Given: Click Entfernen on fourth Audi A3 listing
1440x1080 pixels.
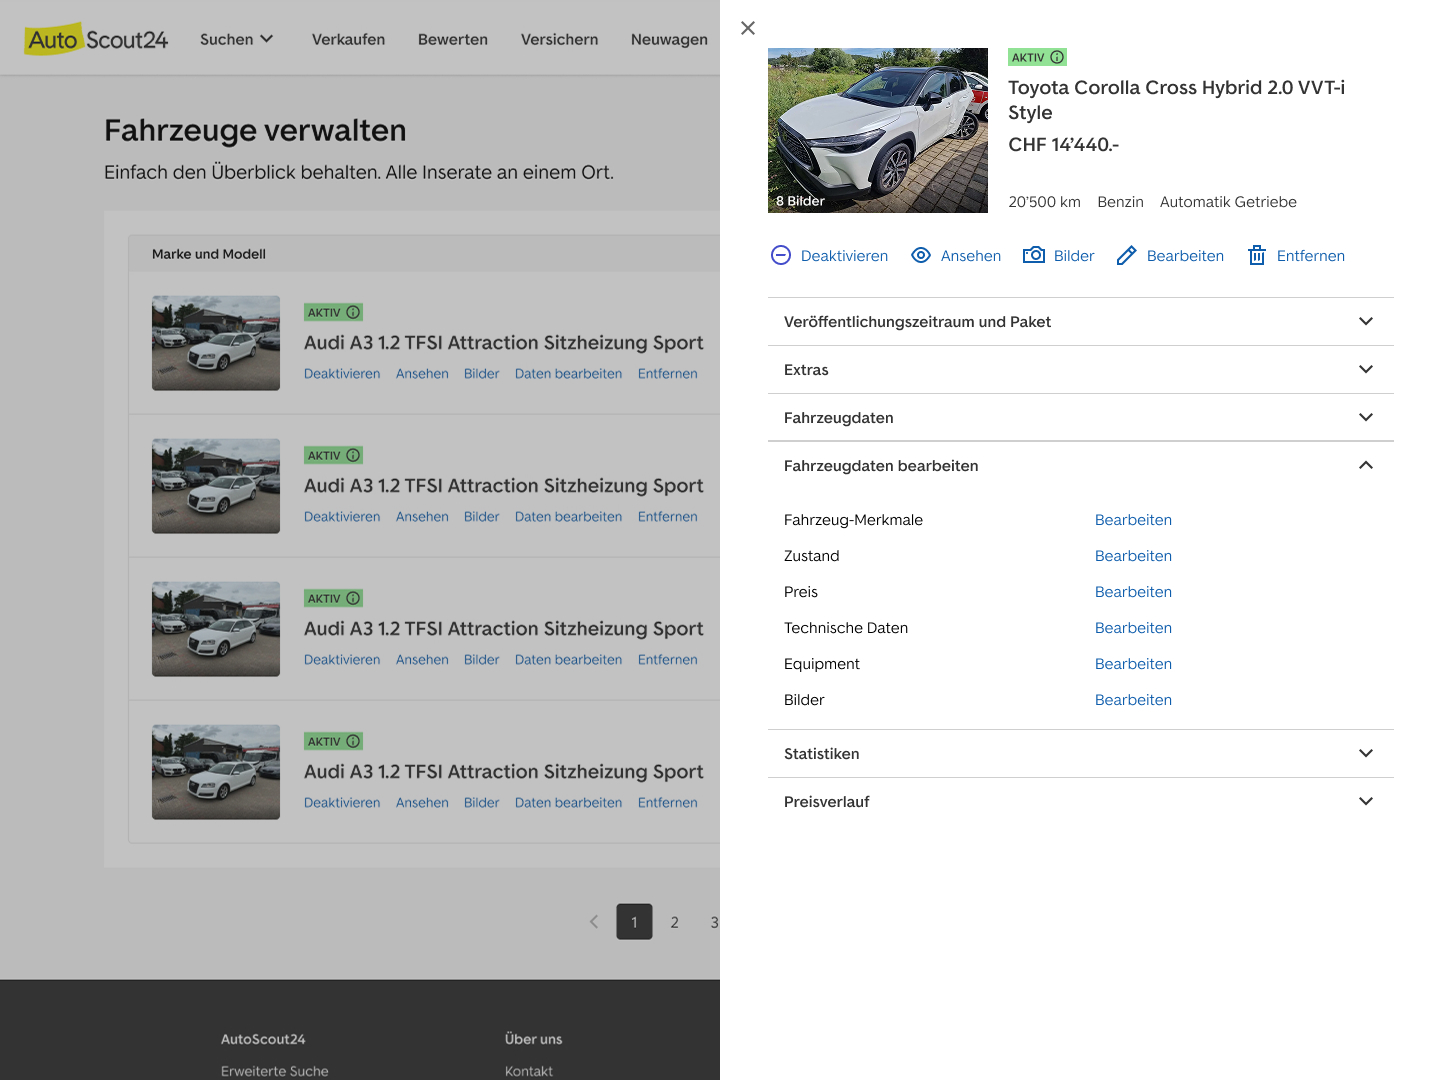Looking at the screenshot, I should [x=668, y=803].
